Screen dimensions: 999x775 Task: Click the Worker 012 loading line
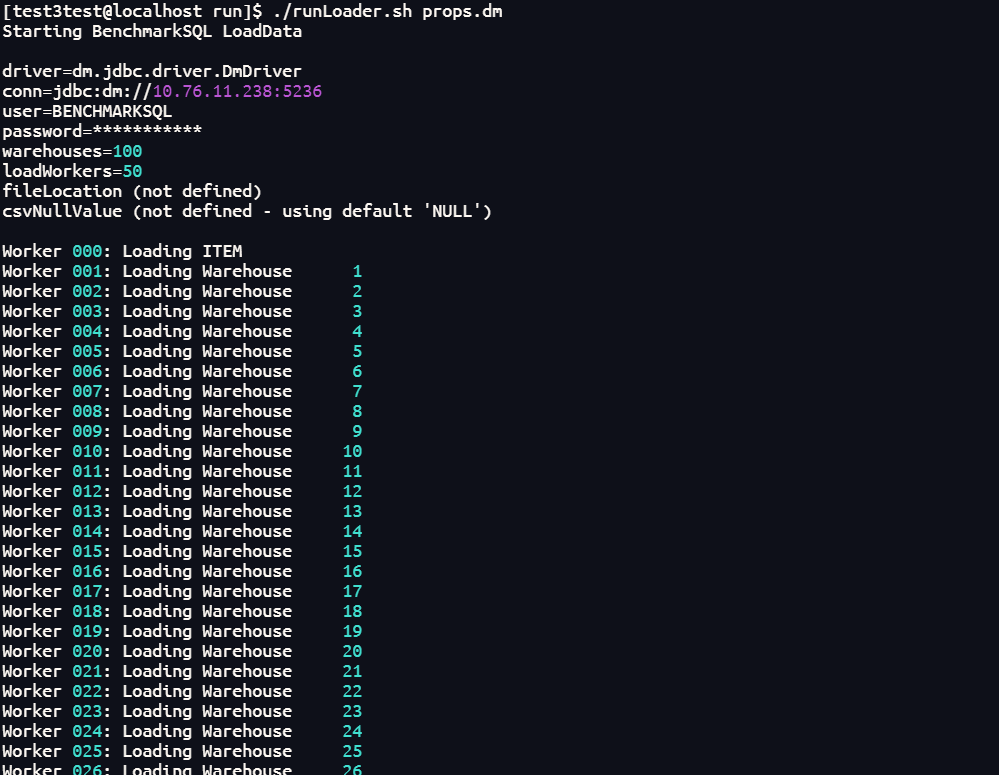(x=182, y=491)
